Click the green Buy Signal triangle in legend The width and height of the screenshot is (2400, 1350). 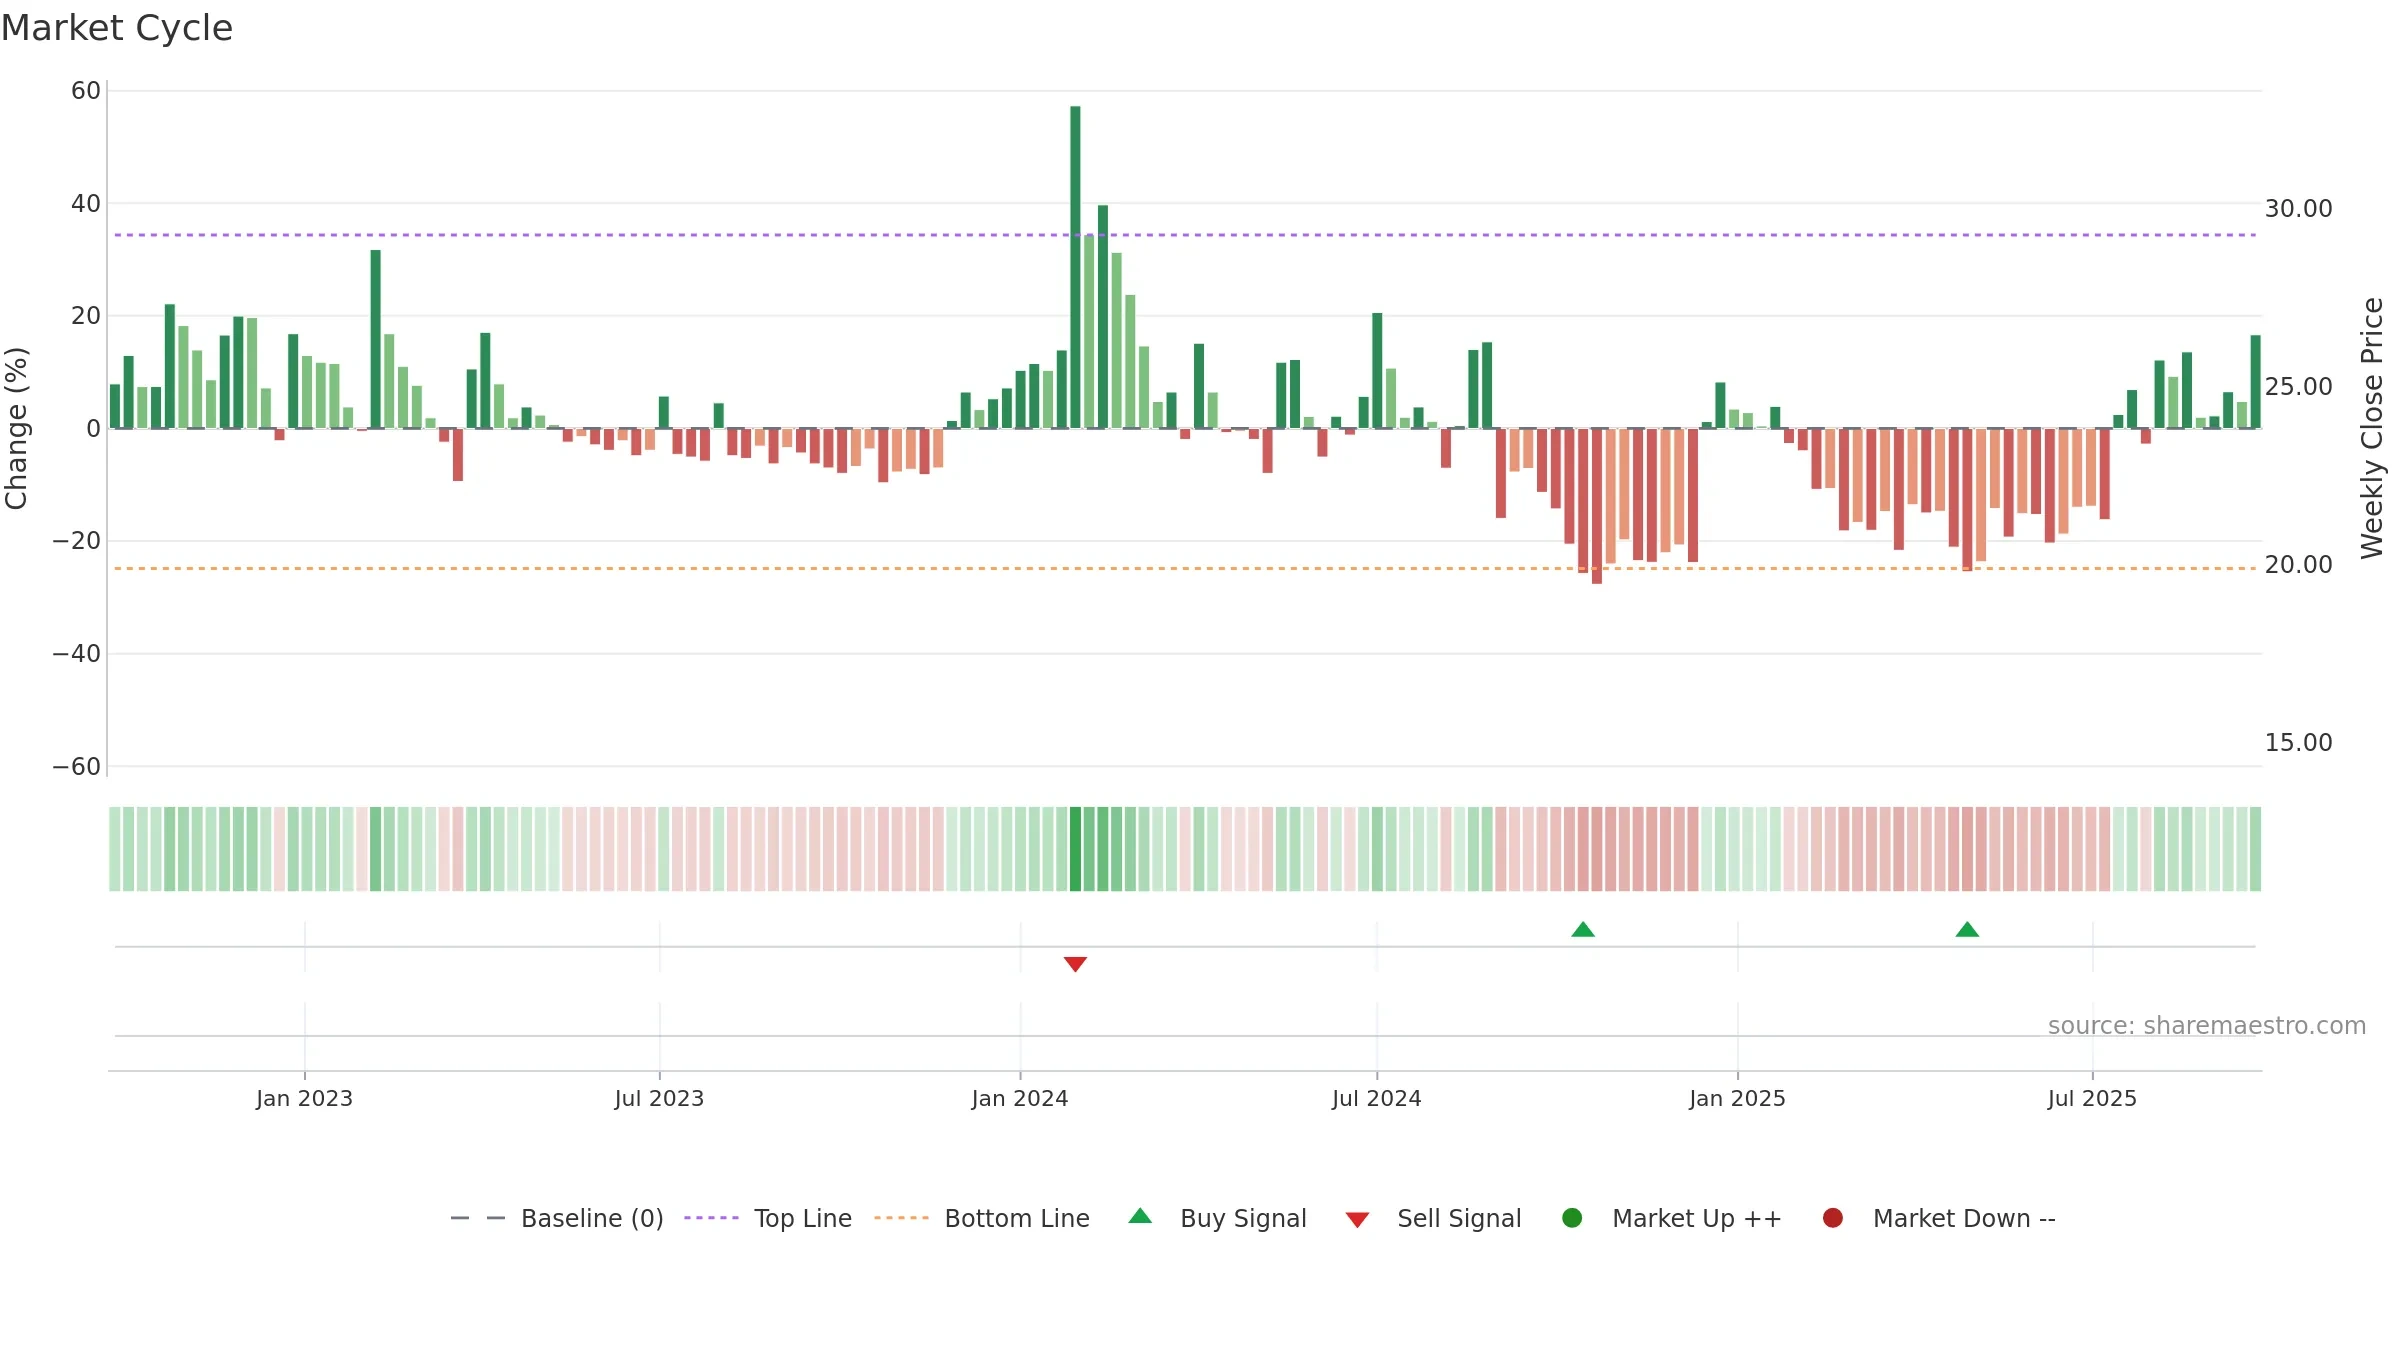click(x=1140, y=1216)
